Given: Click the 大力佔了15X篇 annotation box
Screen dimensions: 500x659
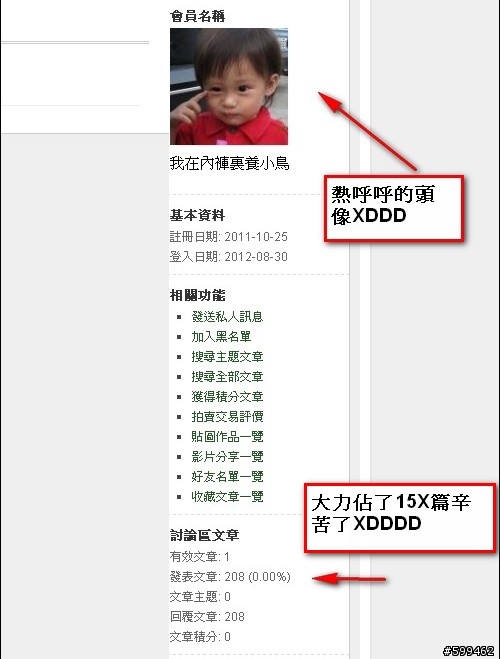Looking at the screenshot, I should (400, 517).
